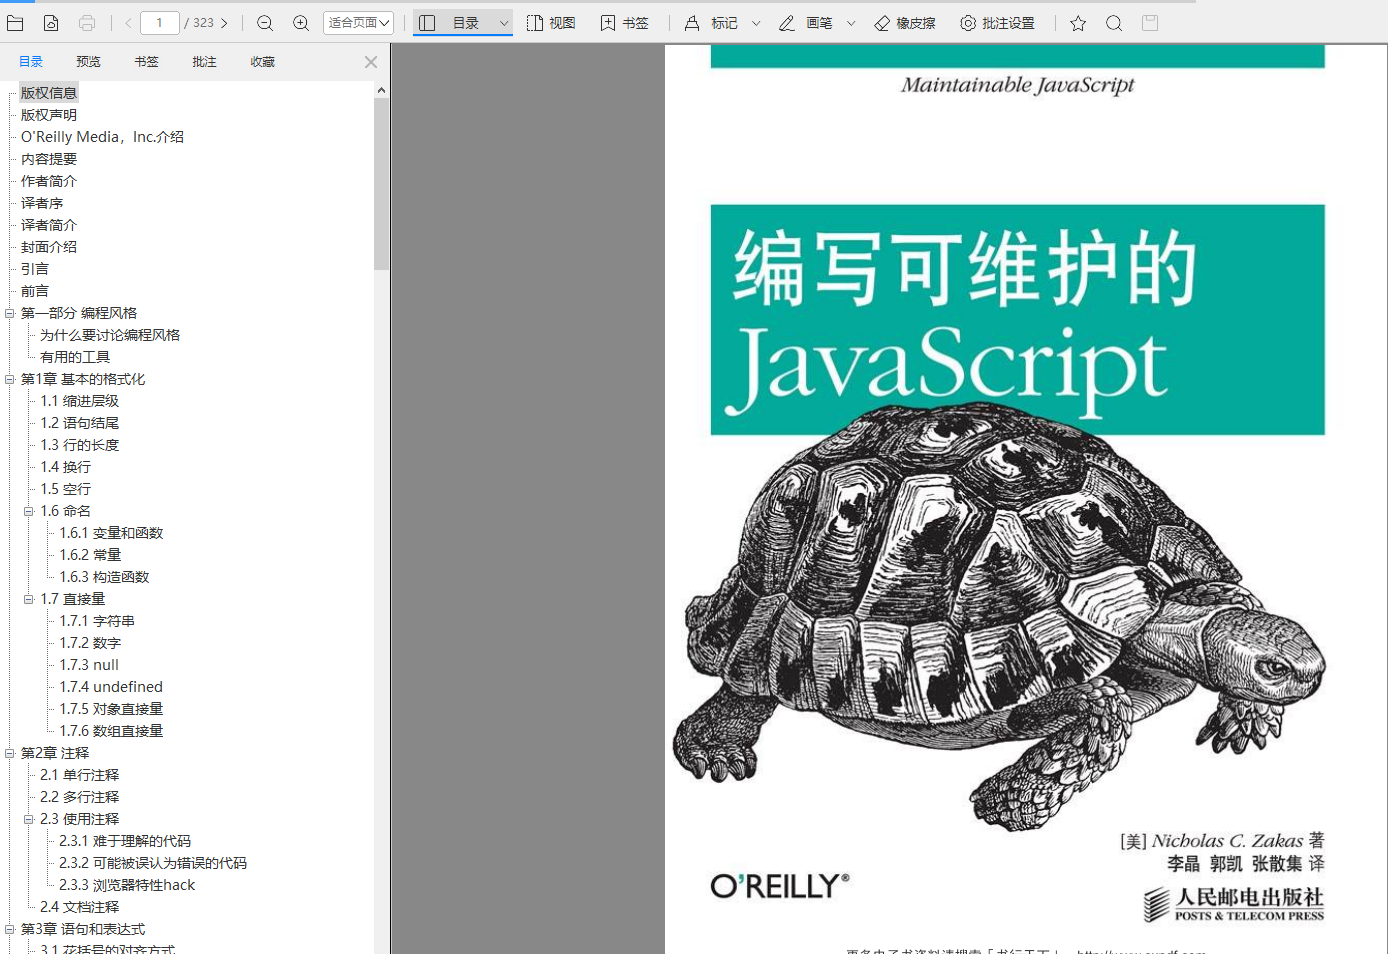1388x954 pixels.
Task: Click the search magnifier icon
Action: 1114,23
